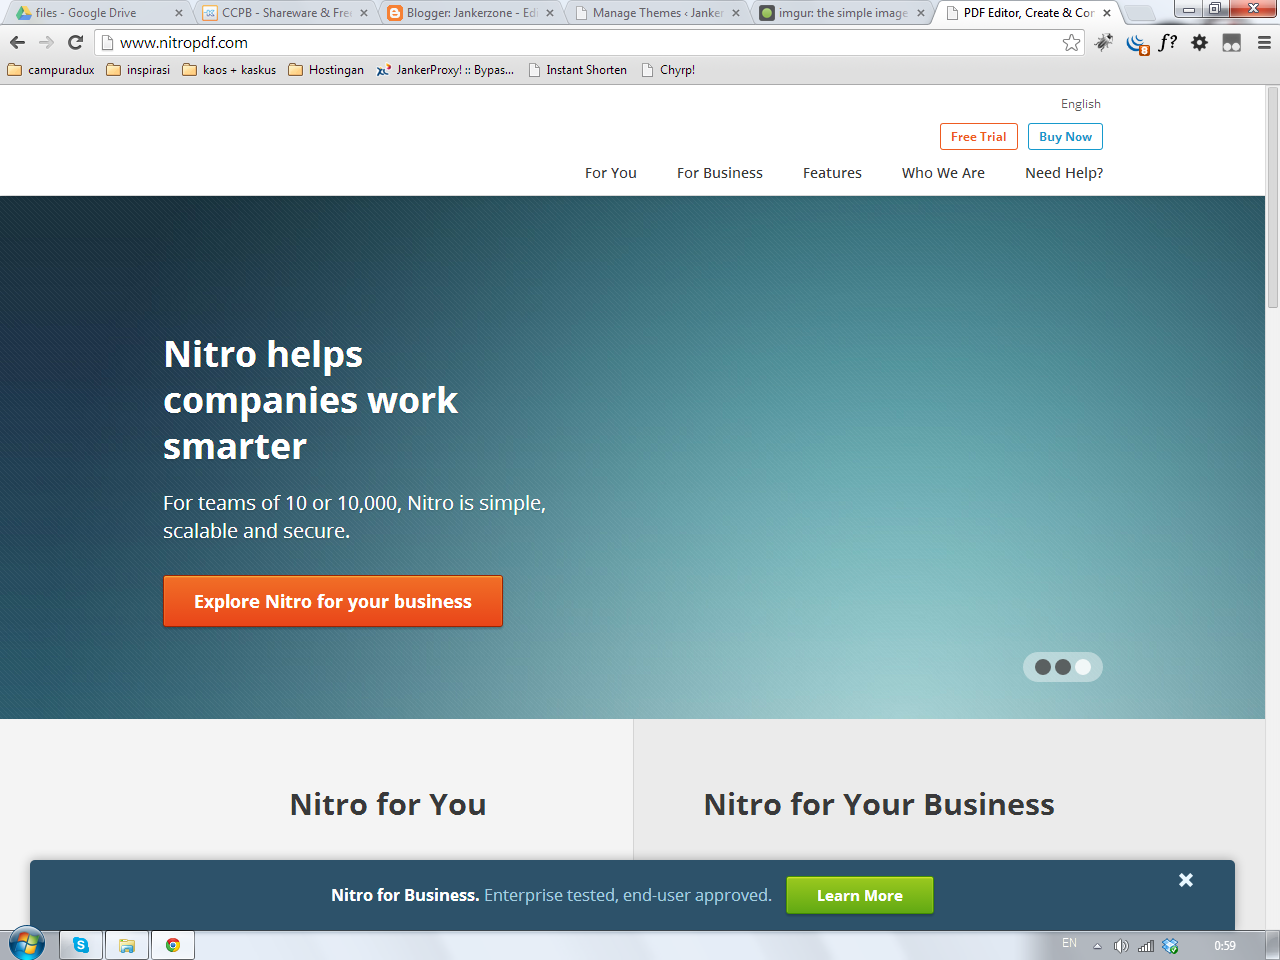Show hidden tray icons arrow
1280x960 pixels.
pyautogui.click(x=1097, y=946)
